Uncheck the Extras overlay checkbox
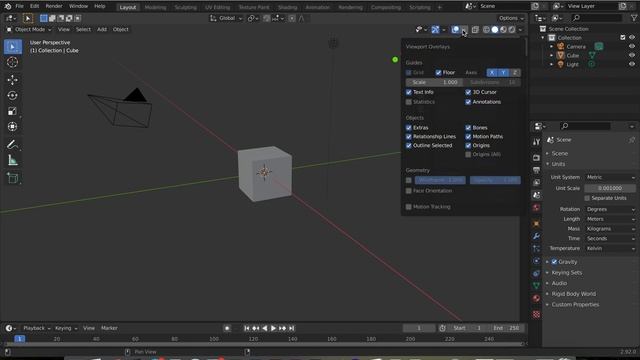This screenshot has height=360, width=640. tap(409, 128)
